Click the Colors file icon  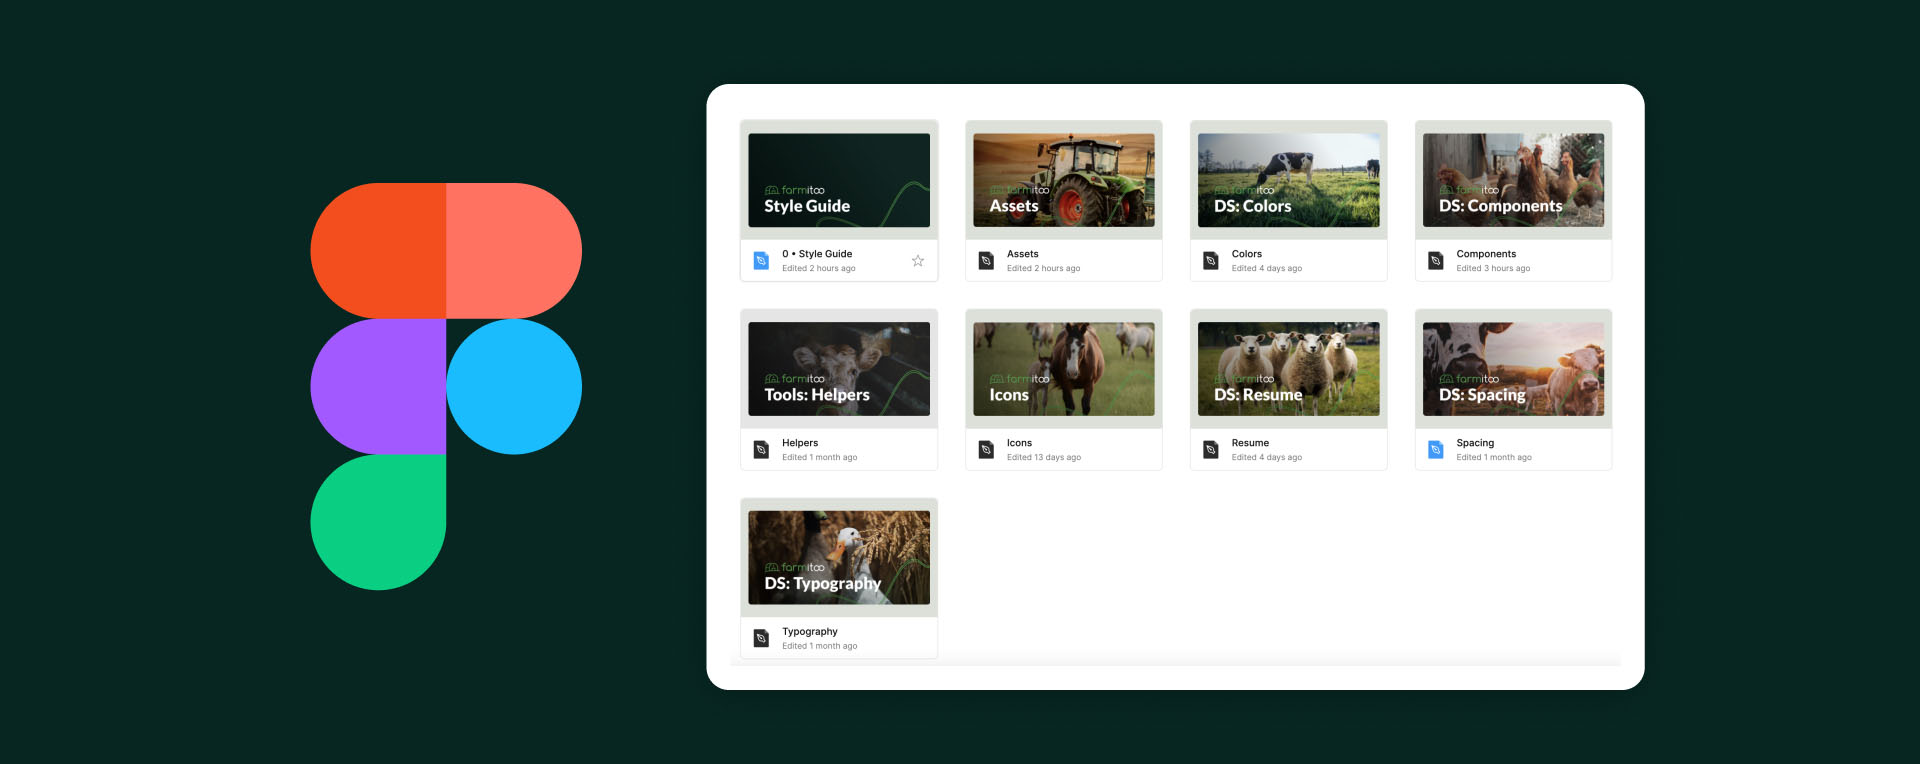1211,261
